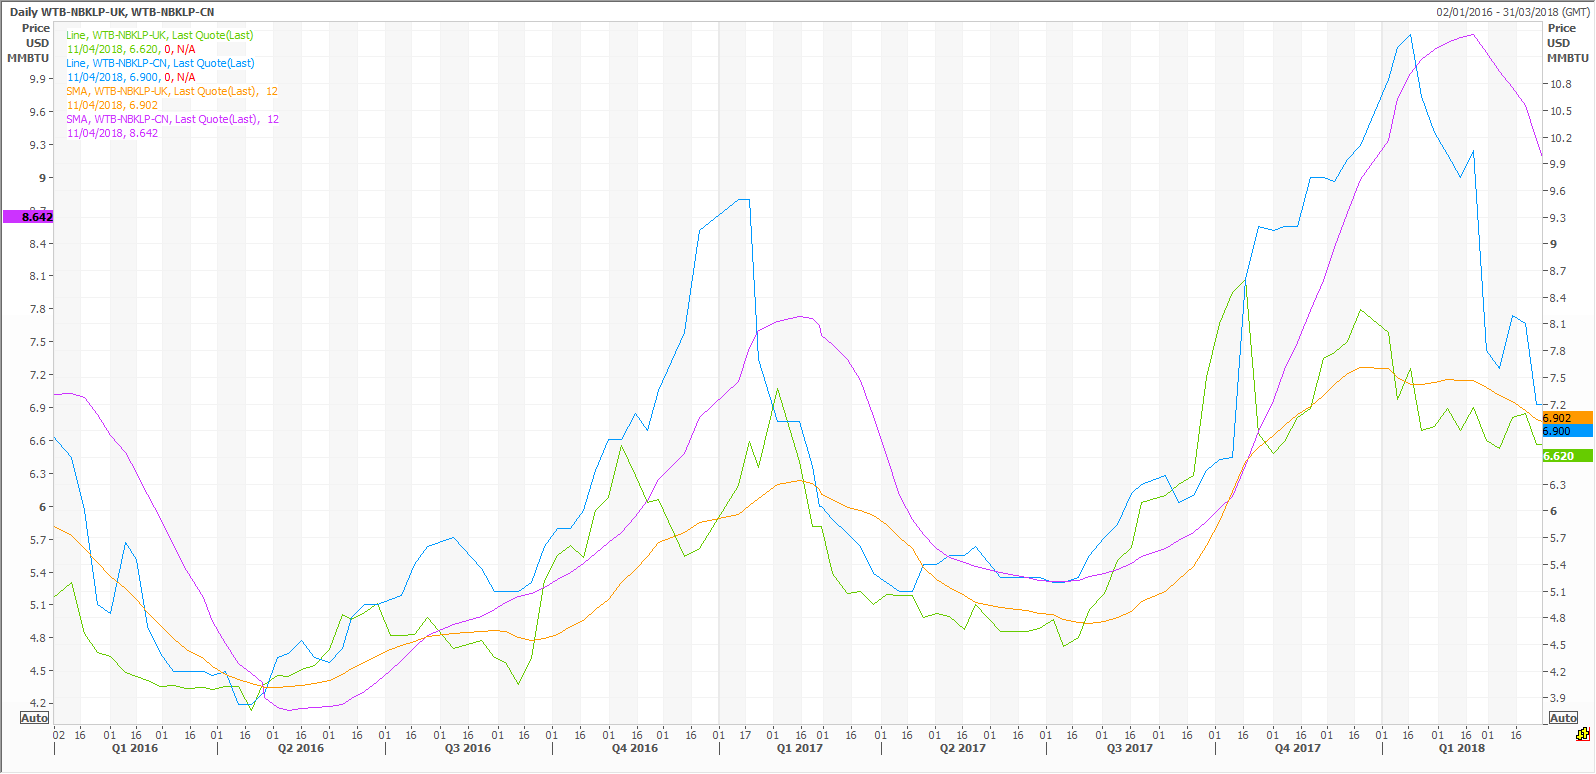Click the Q2 2017 time axis label

point(962,748)
